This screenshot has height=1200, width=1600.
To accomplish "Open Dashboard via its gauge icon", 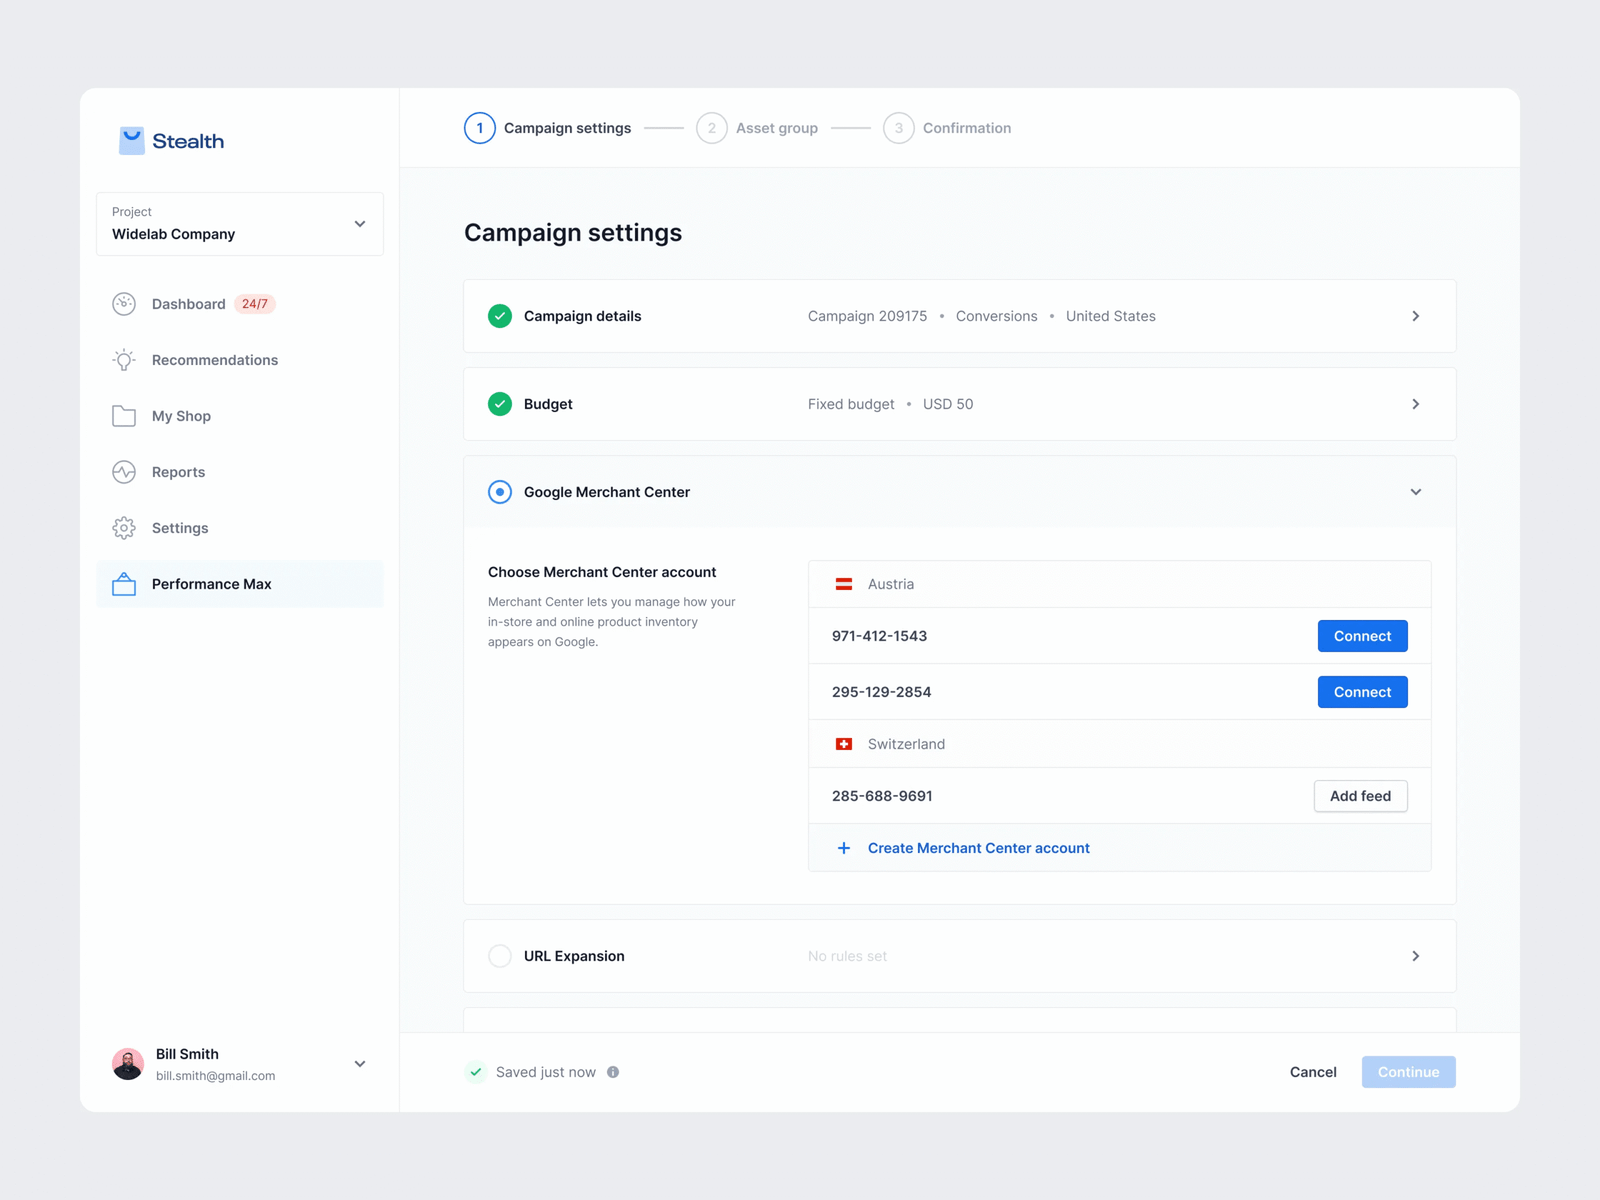I will (x=124, y=304).
